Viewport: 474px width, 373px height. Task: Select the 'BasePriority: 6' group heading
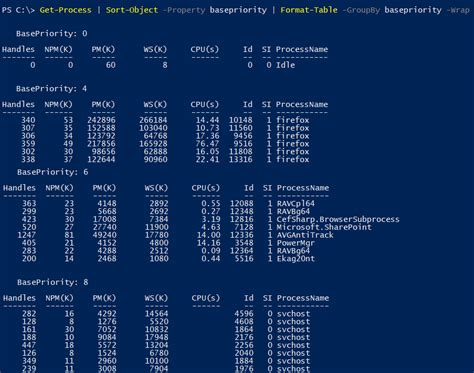click(53, 172)
